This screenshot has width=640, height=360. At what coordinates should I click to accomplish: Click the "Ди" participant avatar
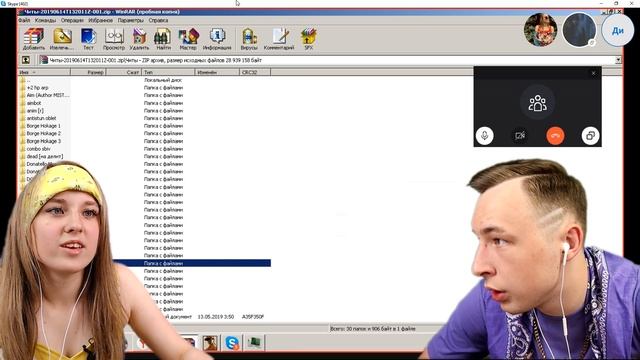(618, 31)
